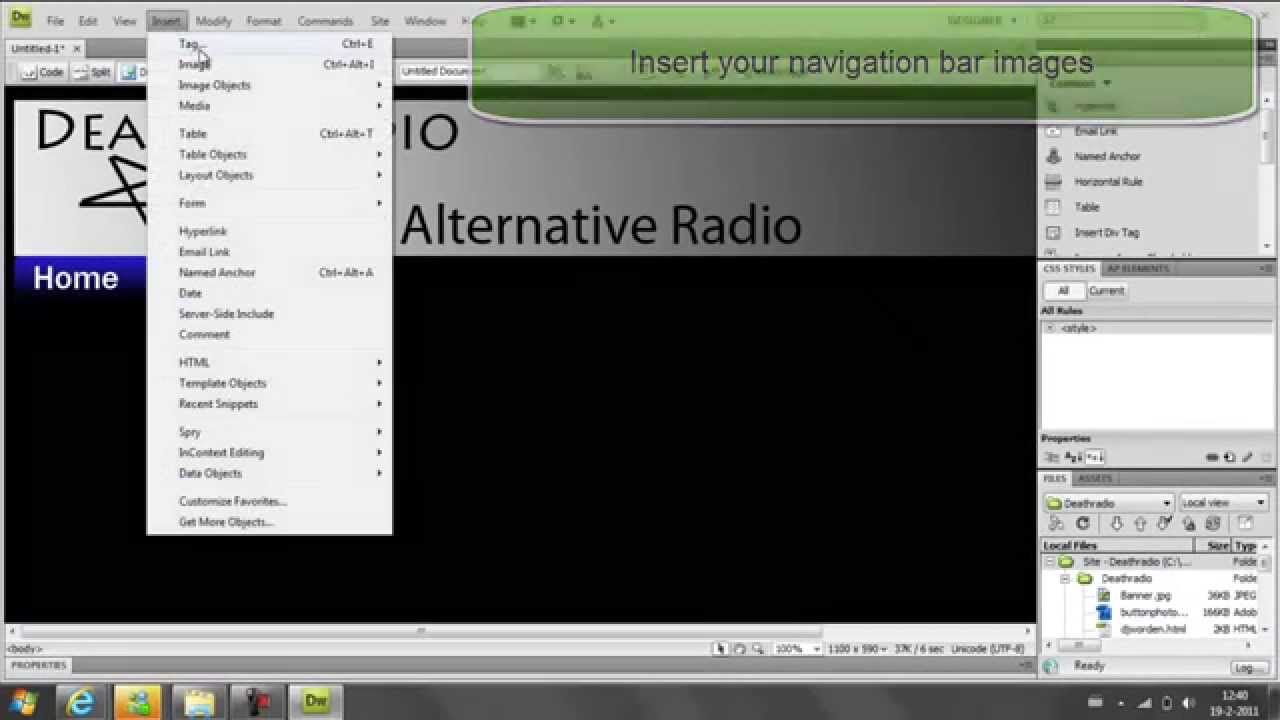Click the <body> tag selector
Image resolution: width=1280 pixels, height=720 pixels.
click(23, 649)
